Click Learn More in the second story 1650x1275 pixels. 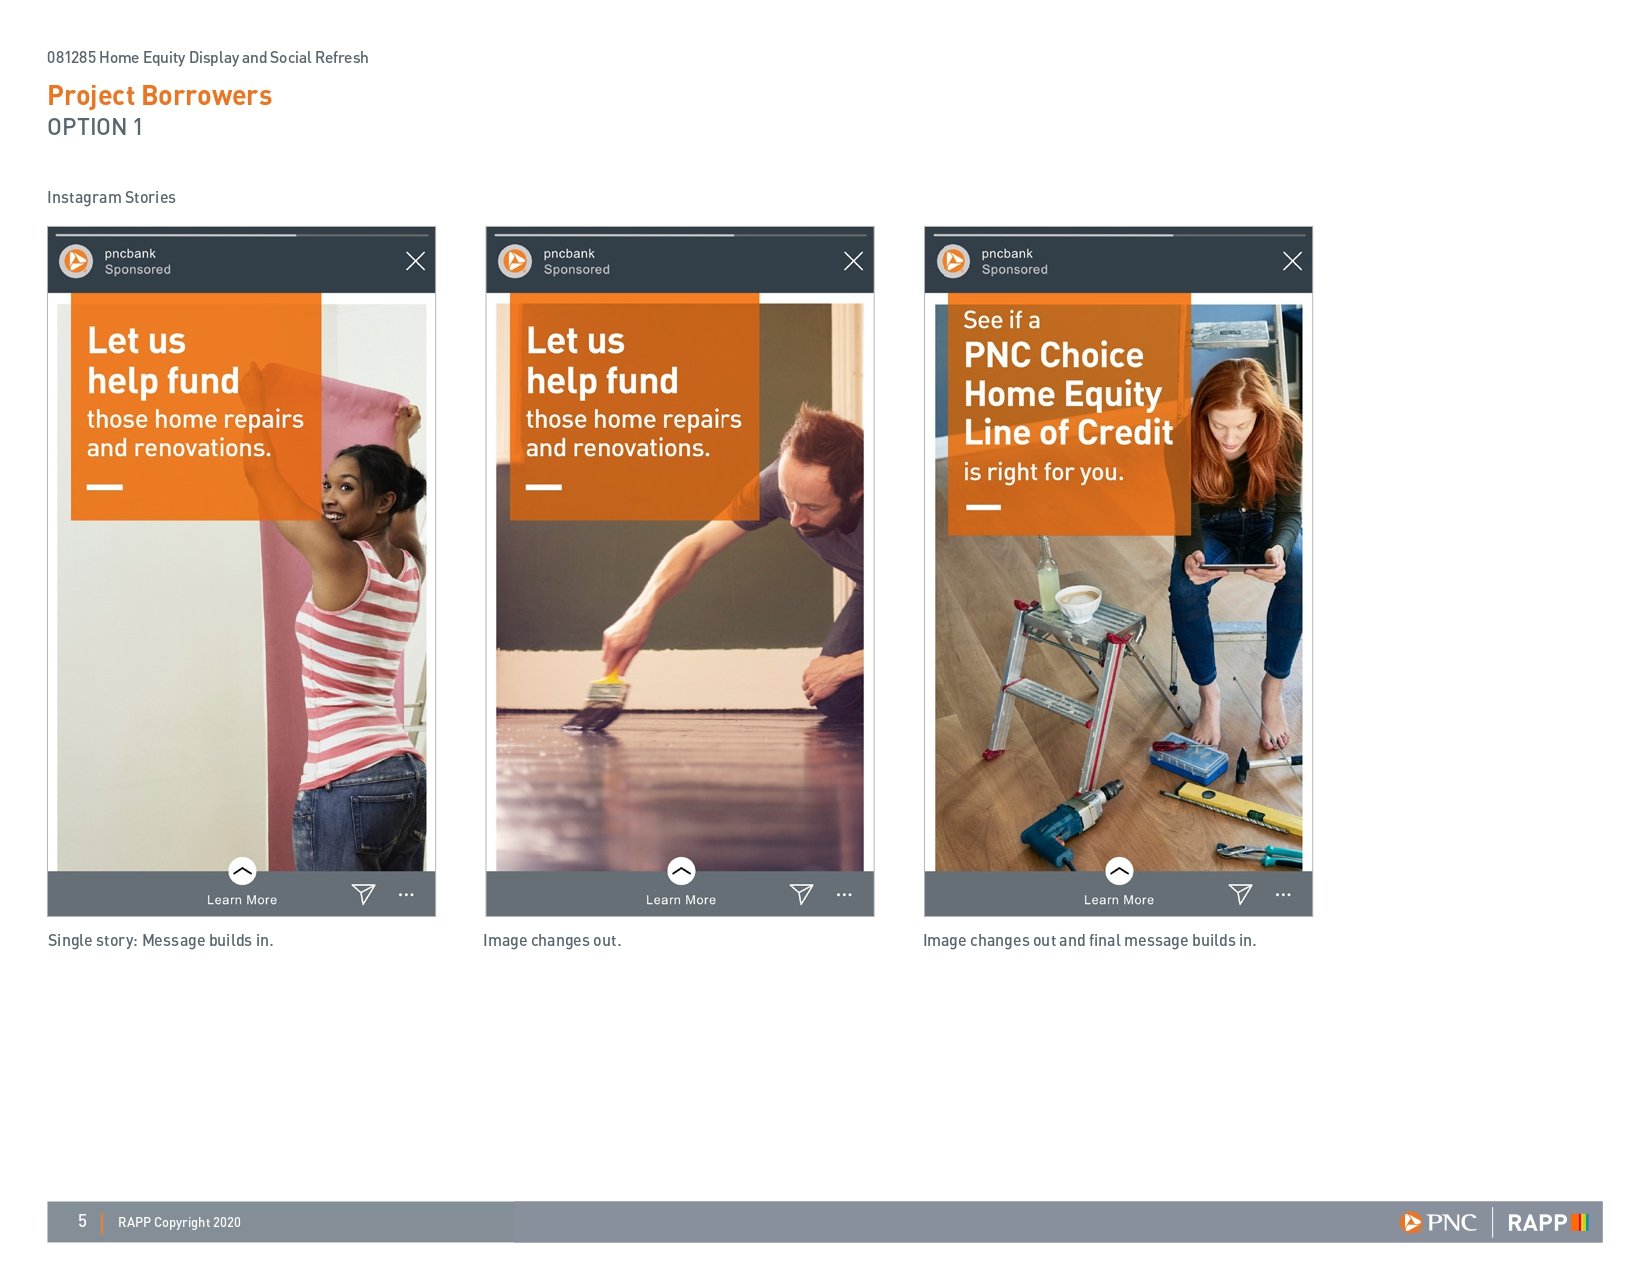click(681, 900)
